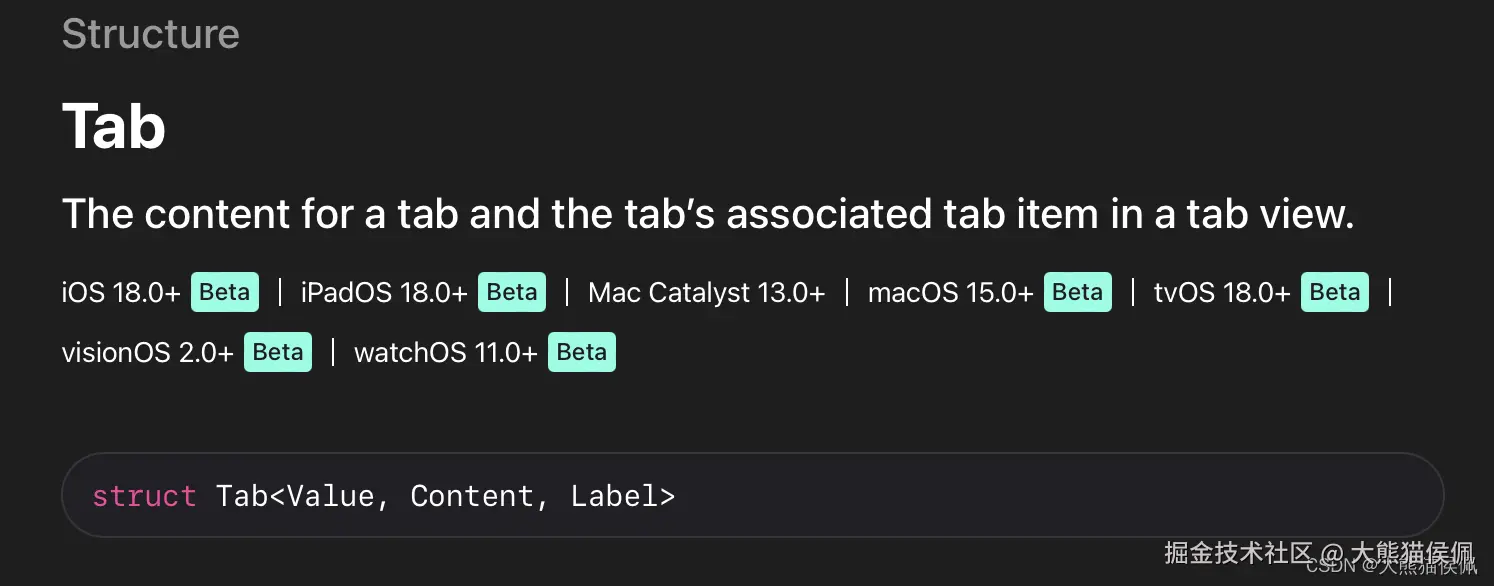Click the Beta badge beside iPadOS 18.0+

(512, 293)
